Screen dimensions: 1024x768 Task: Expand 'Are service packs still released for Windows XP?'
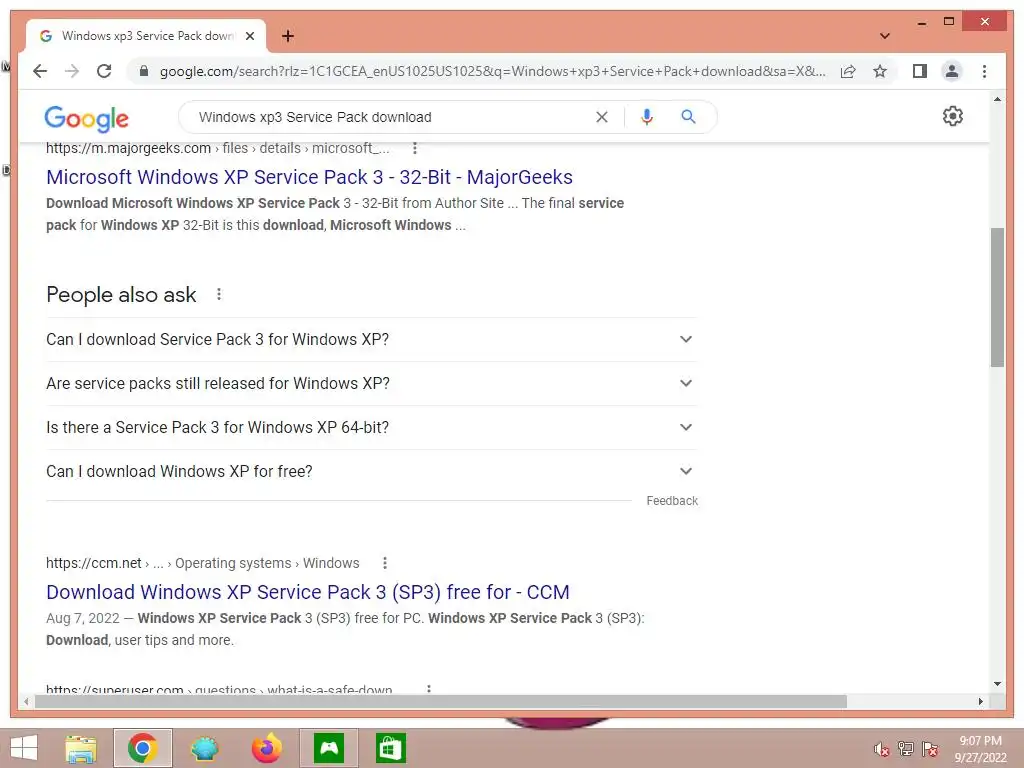(370, 383)
